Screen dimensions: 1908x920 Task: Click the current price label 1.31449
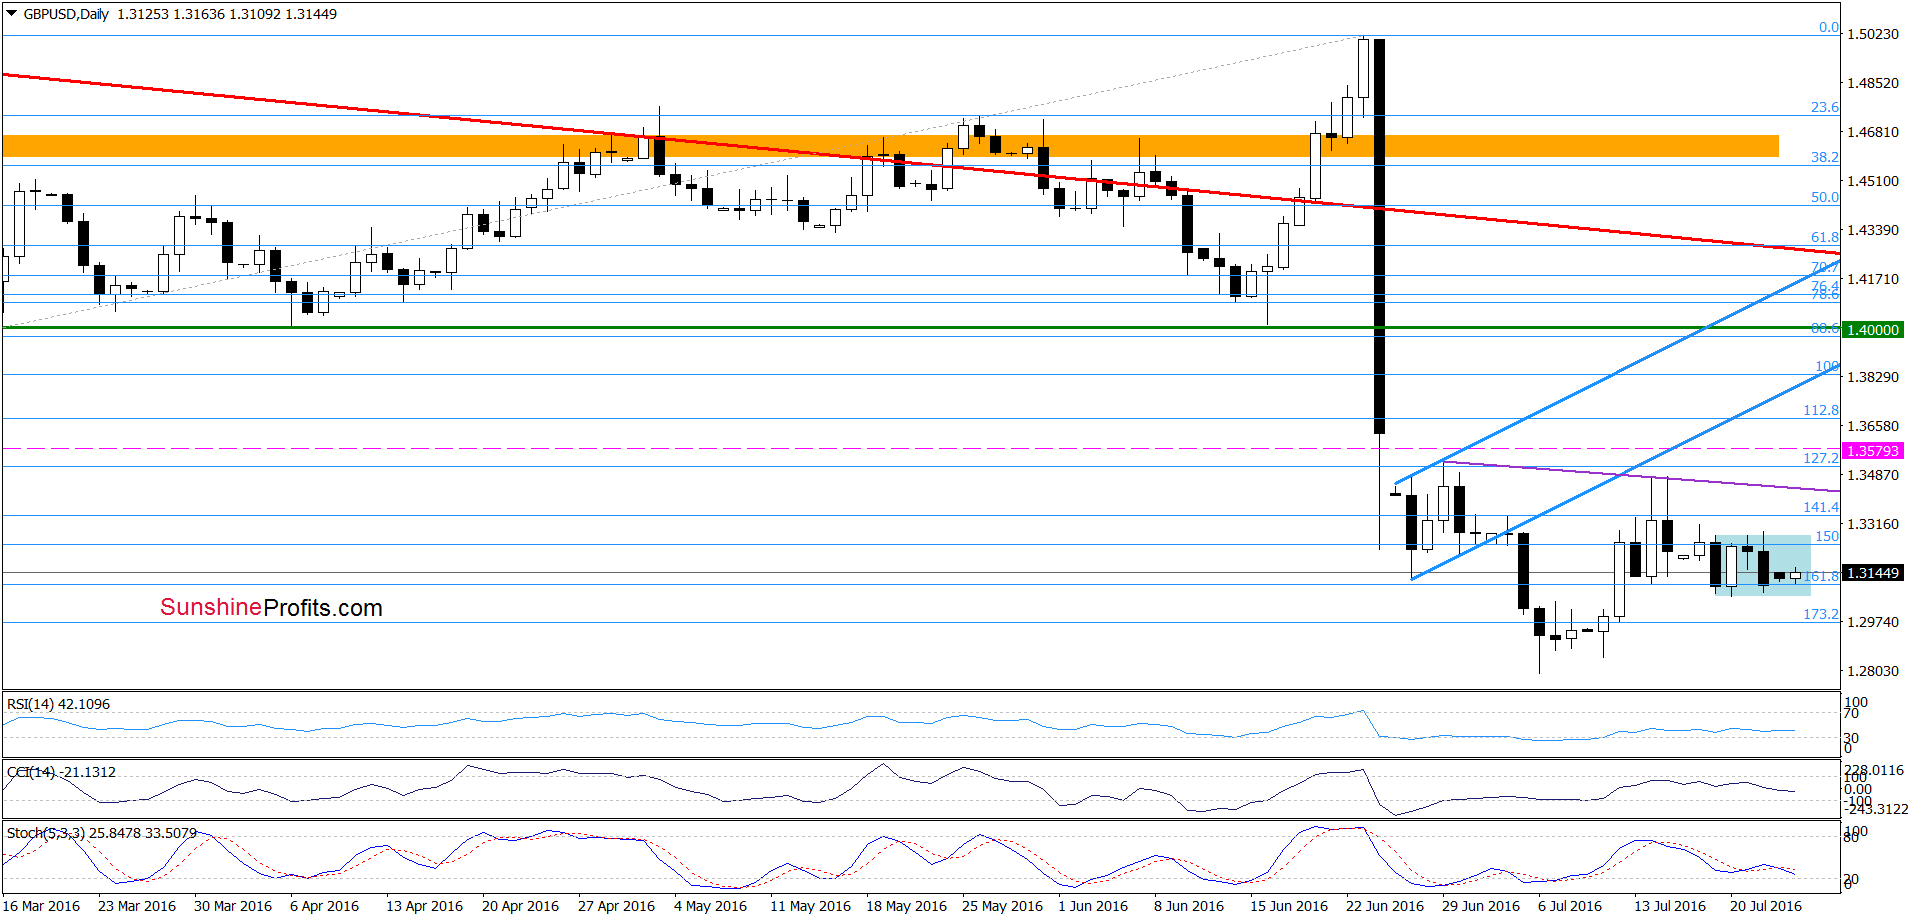tap(1873, 573)
